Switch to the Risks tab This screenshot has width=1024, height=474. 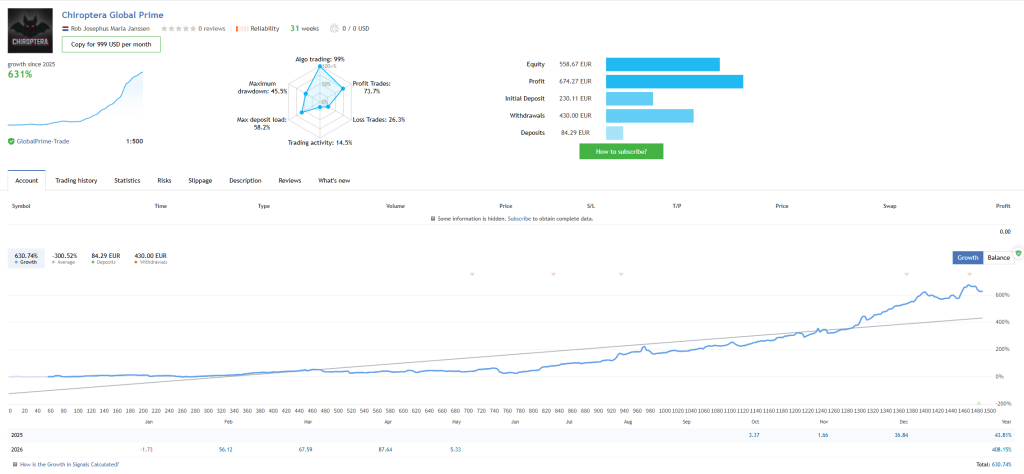pos(165,181)
